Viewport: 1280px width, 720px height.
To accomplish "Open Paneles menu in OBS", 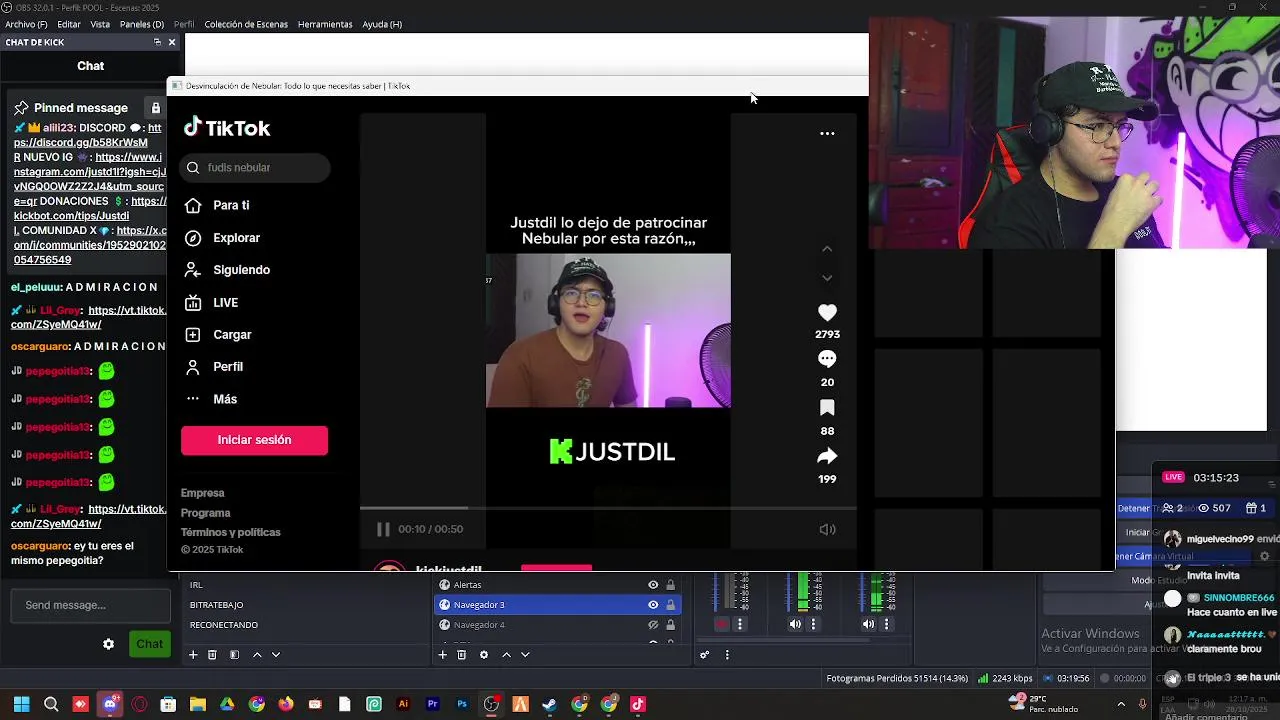I will [142, 24].
